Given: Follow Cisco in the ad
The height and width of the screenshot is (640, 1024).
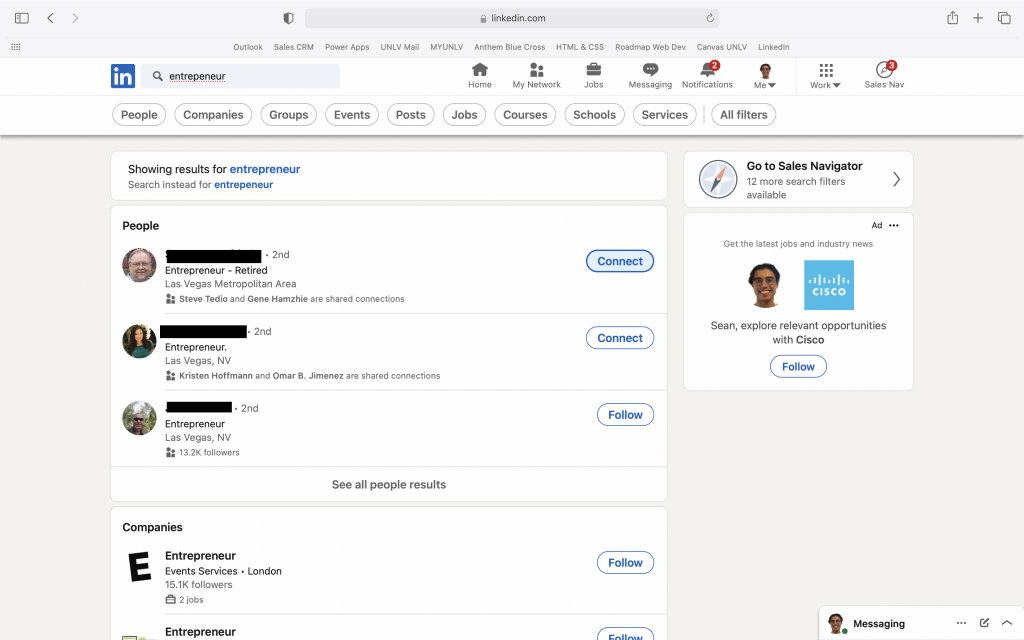Looking at the screenshot, I should coord(798,366).
